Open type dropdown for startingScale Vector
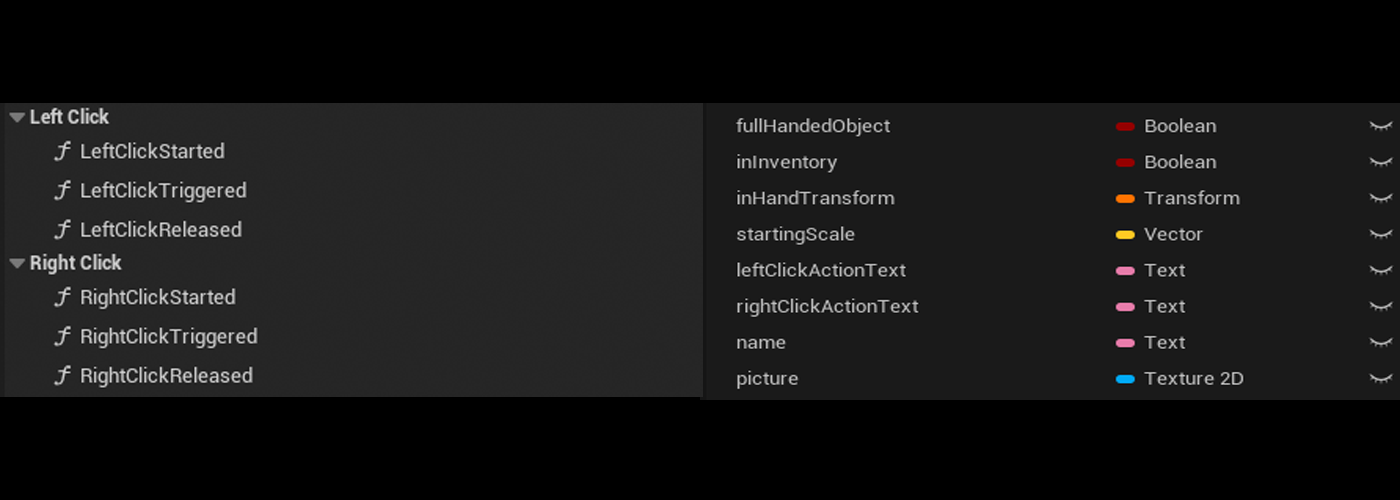 1173,235
